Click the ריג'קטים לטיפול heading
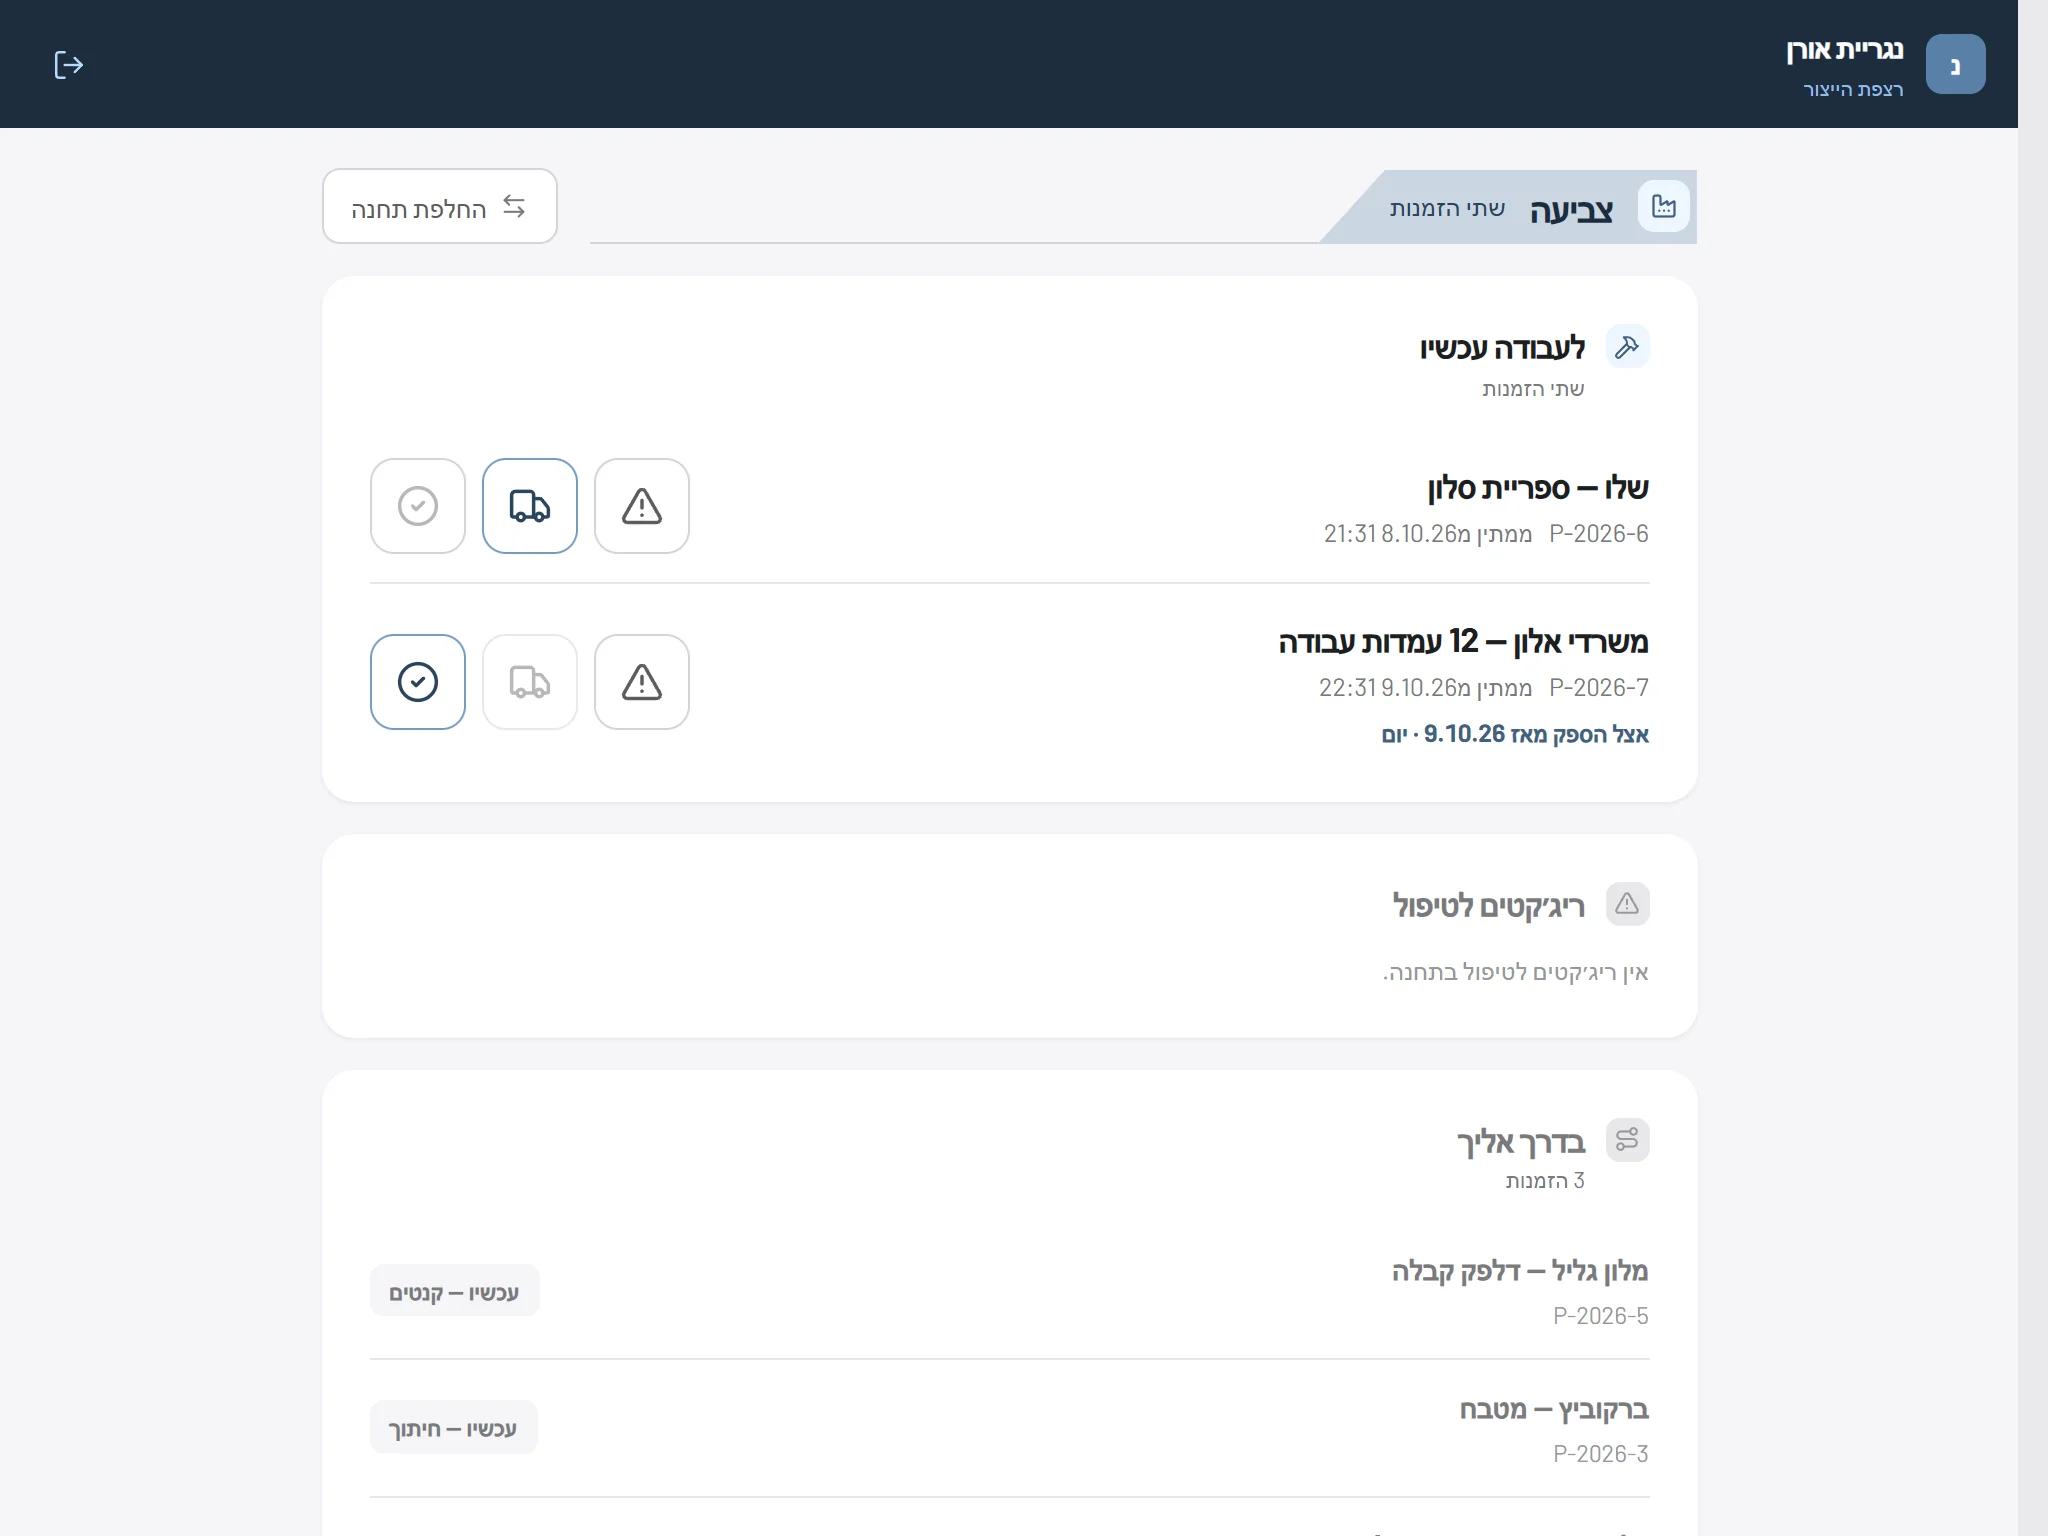The image size is (2048, 1536). point(1489,905)
